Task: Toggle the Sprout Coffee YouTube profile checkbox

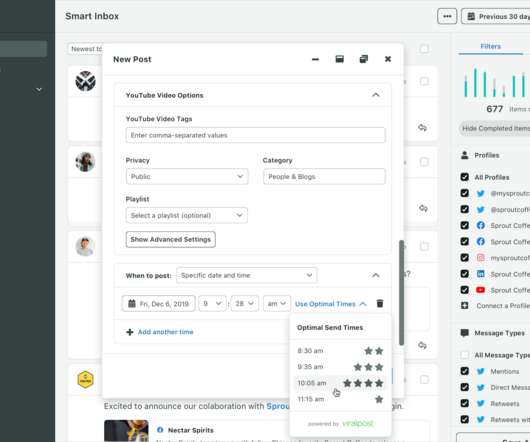Action: 465,290
